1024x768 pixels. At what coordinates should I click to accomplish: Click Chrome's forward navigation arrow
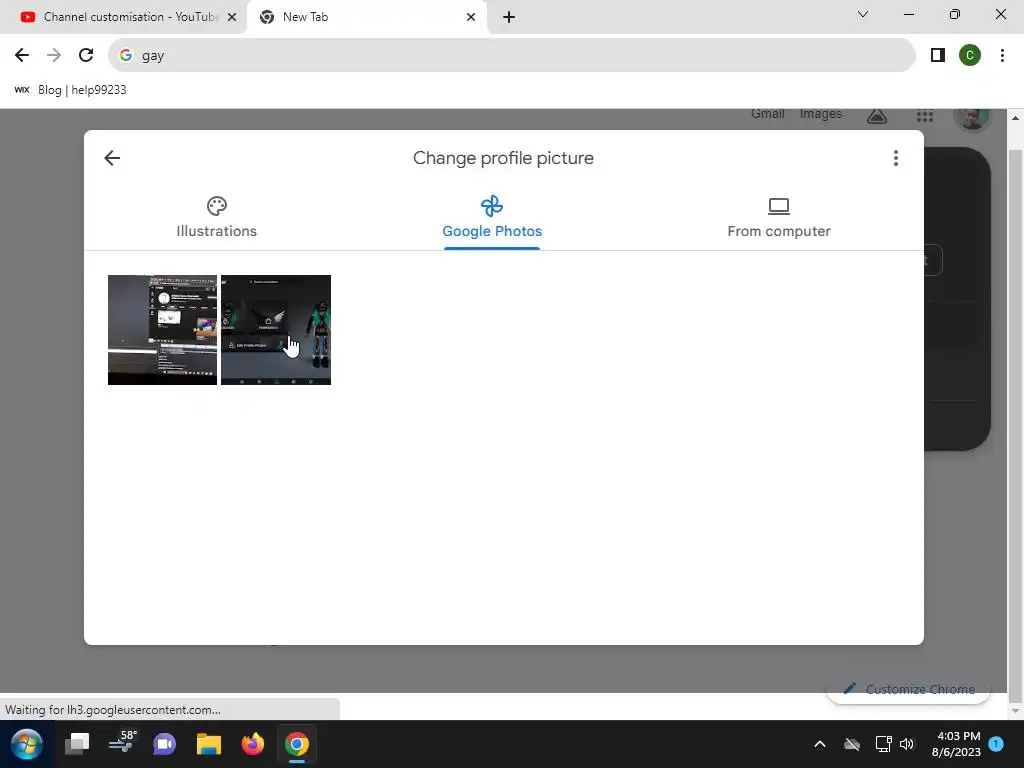54,56
